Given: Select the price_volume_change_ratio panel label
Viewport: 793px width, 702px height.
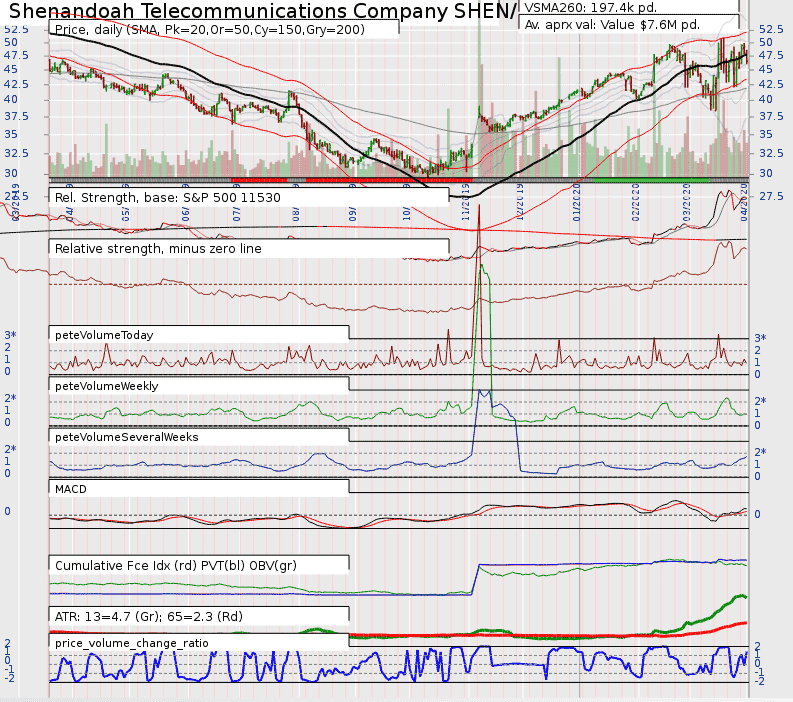Looking at the screenshot, I should tap(131, 643).
